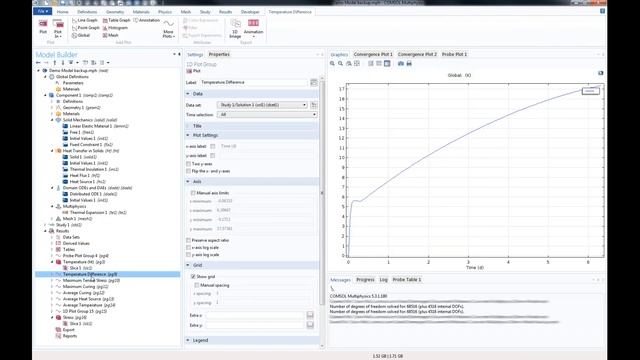Toggle the legend button in Graphics toolbar

click(387, 64)
